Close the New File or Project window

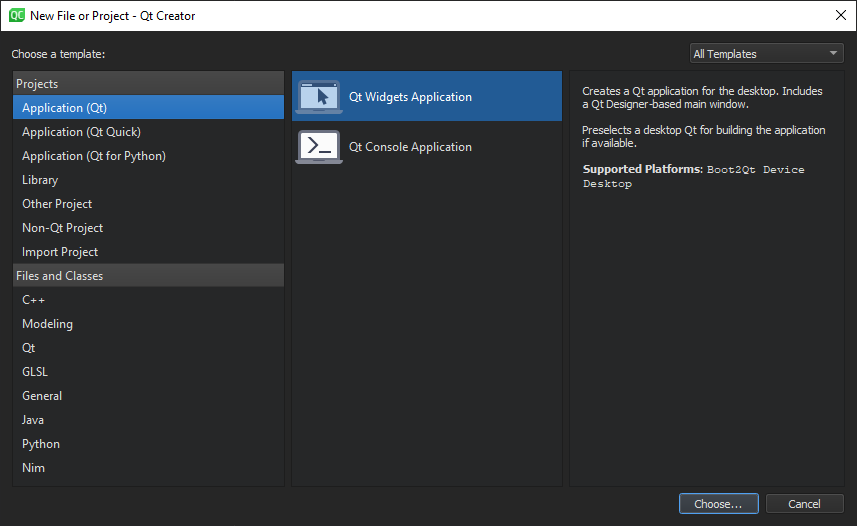[x=841, y=15]
